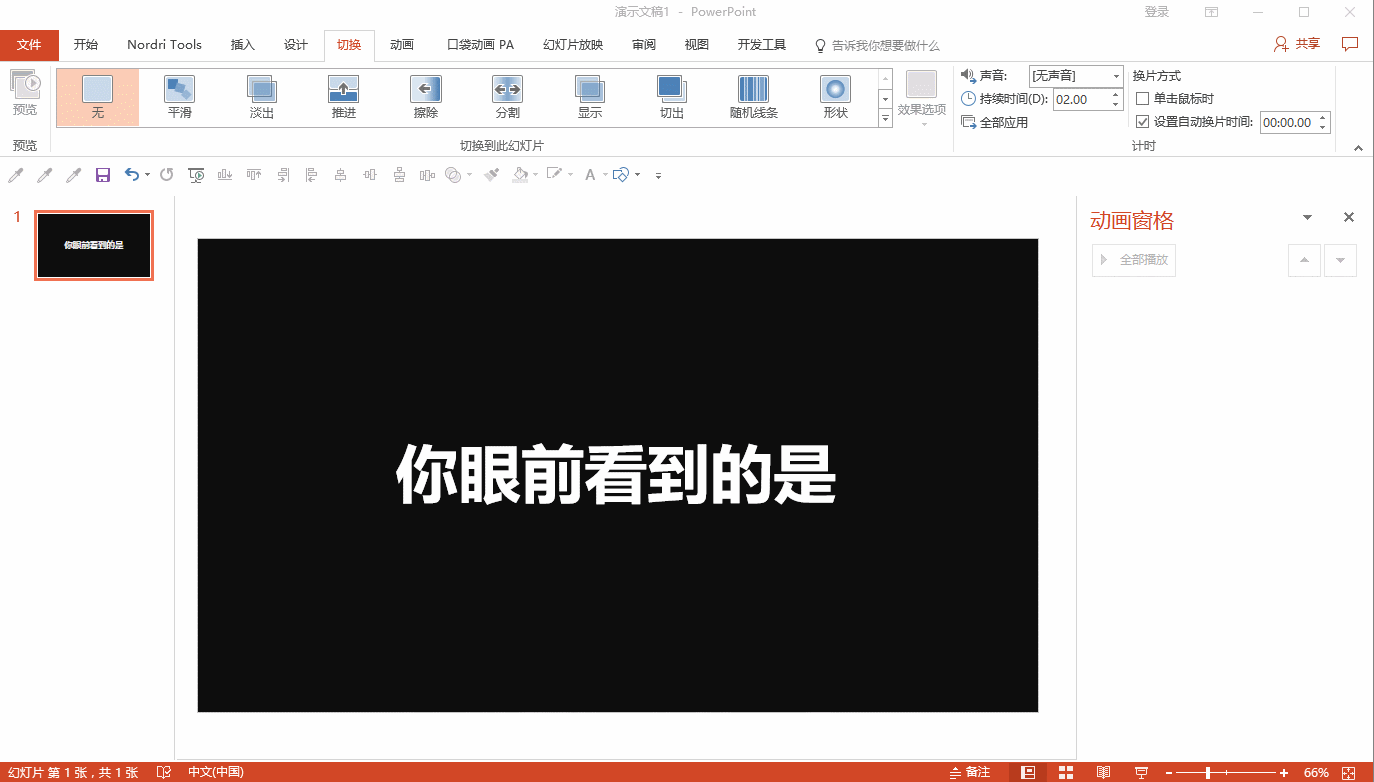The image size is (1374, 782).
Task: Click the 共享 share button
Action: pyautogui.click(x=1297, y=44)
